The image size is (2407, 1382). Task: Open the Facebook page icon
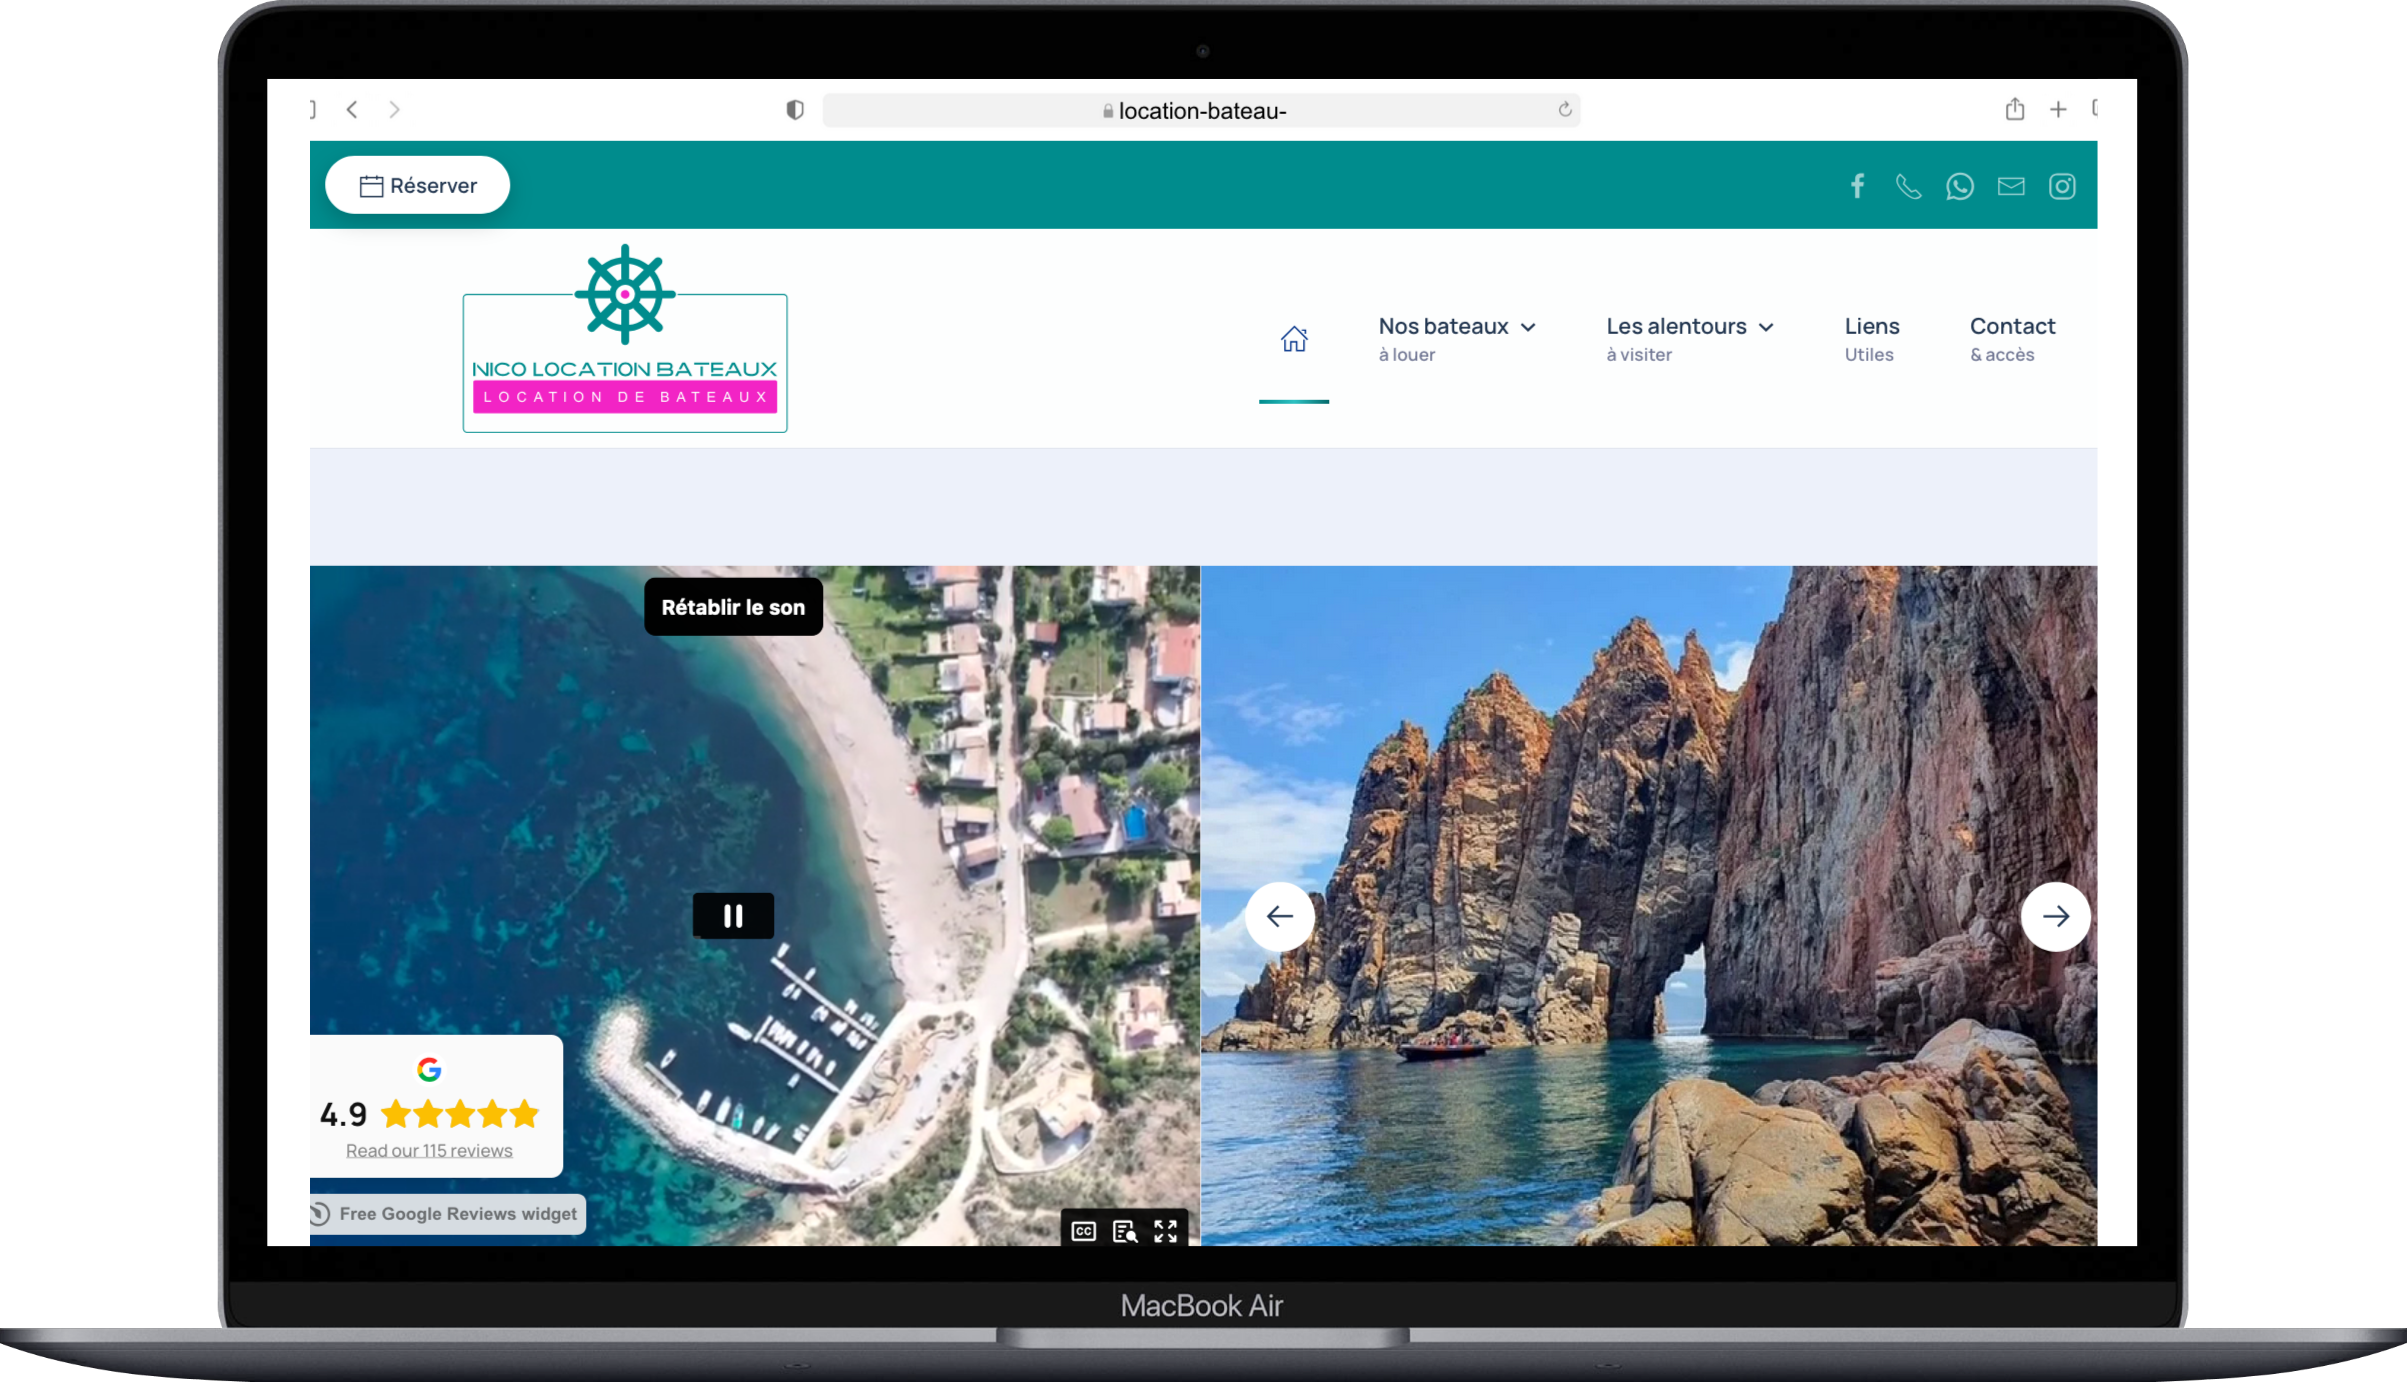(1857, 186)
